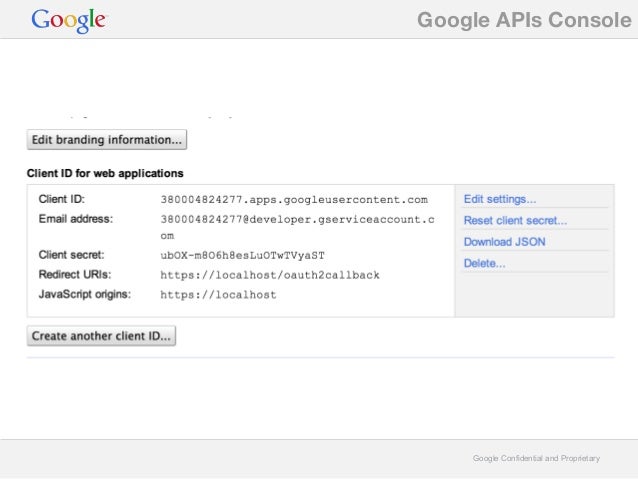The image size is (638, 479).
Task: Click the Delete link for this client
Action: [484, 264]
